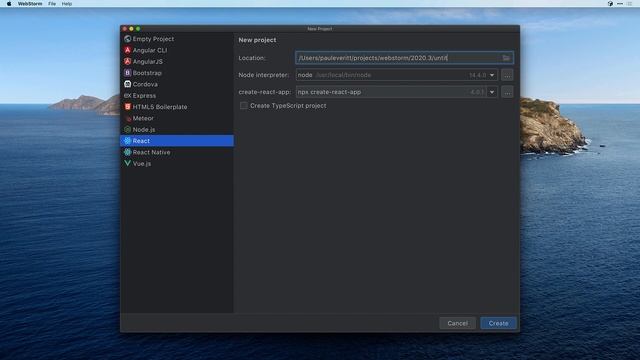Click the Bootstrap B icon
The height and width of the screenshot is (360, 640).
pyautogui.click(x=127, y=73)
